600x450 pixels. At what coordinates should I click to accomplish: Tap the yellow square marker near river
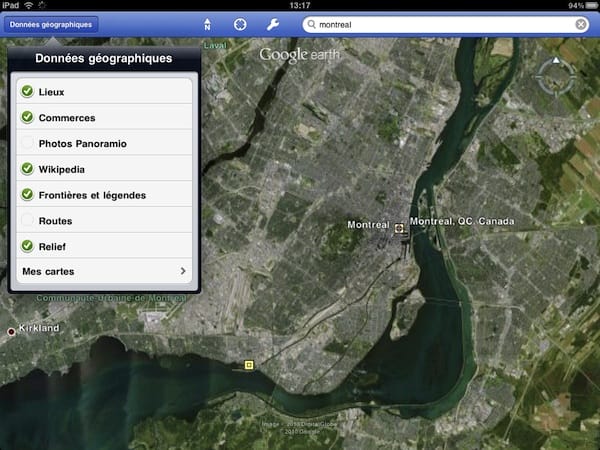(250, 366)
